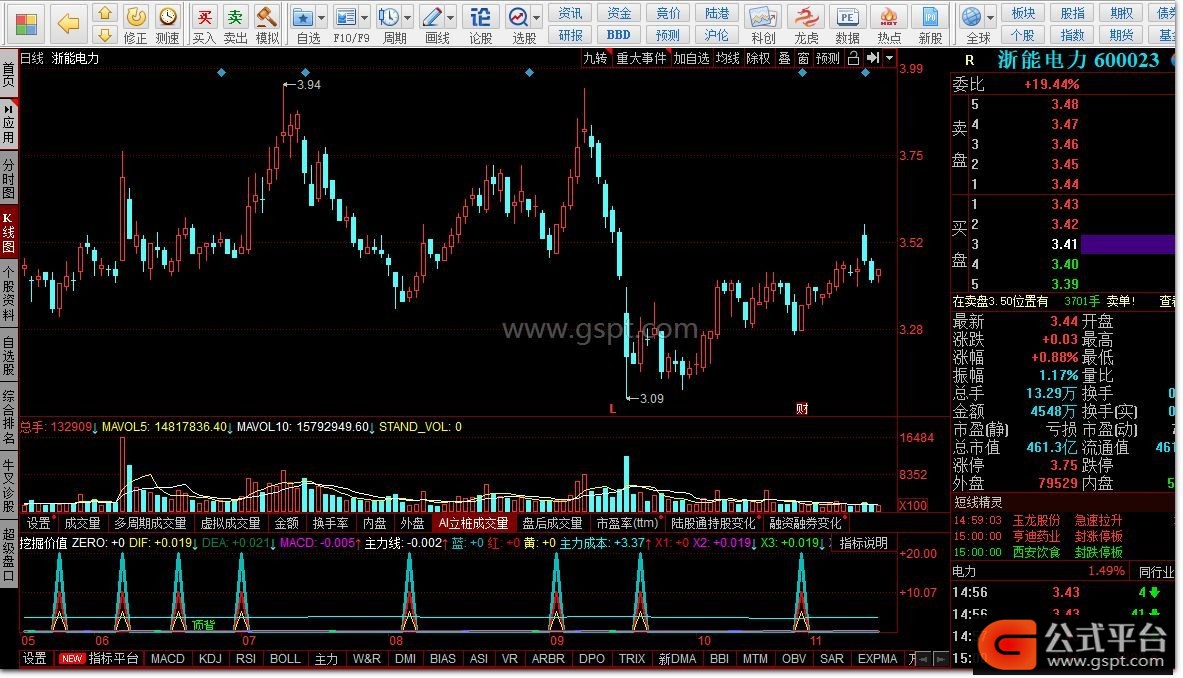Toggle 重大事件 major events display
The width and height of the screenshot is (1183, 678).
pyautogui.click(x=641, y=58)
